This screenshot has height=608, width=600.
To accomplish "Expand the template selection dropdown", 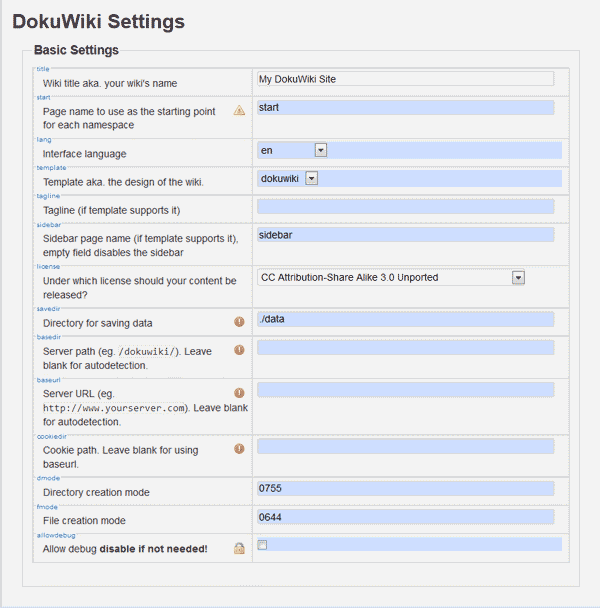I will coord(311,178).
